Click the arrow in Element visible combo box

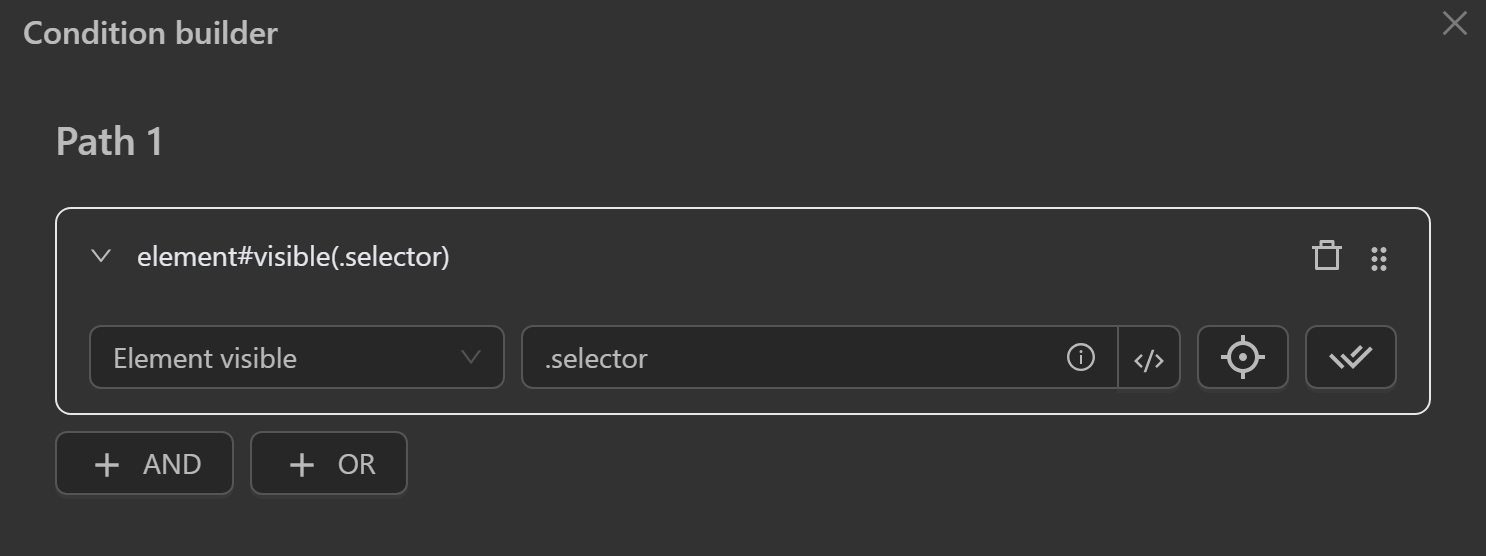[x=470, y=357]
